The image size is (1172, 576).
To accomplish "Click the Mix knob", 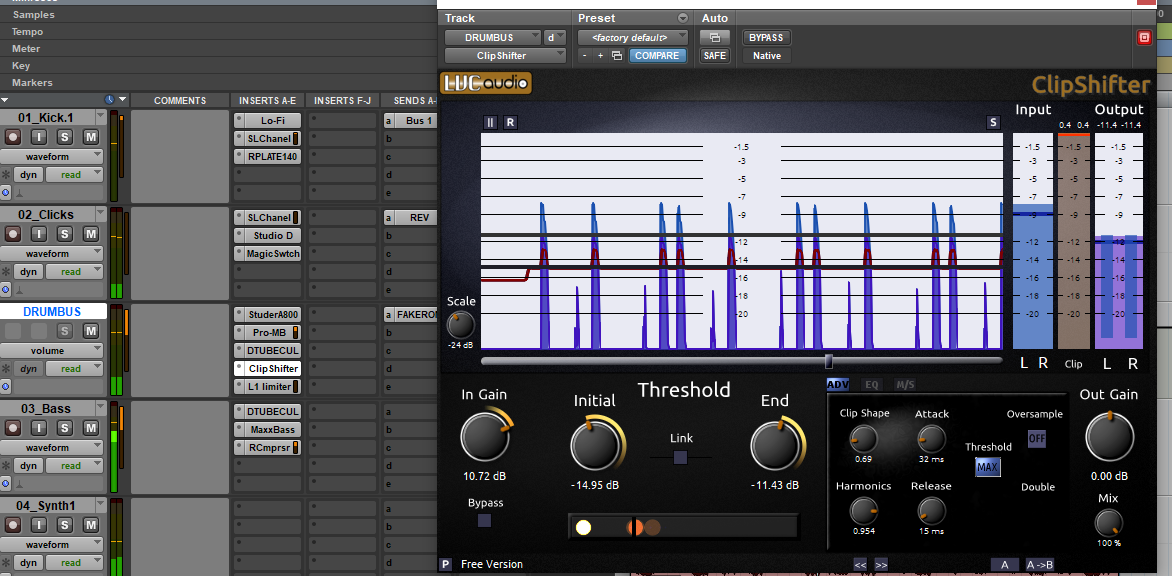I will click(1108, 523).
